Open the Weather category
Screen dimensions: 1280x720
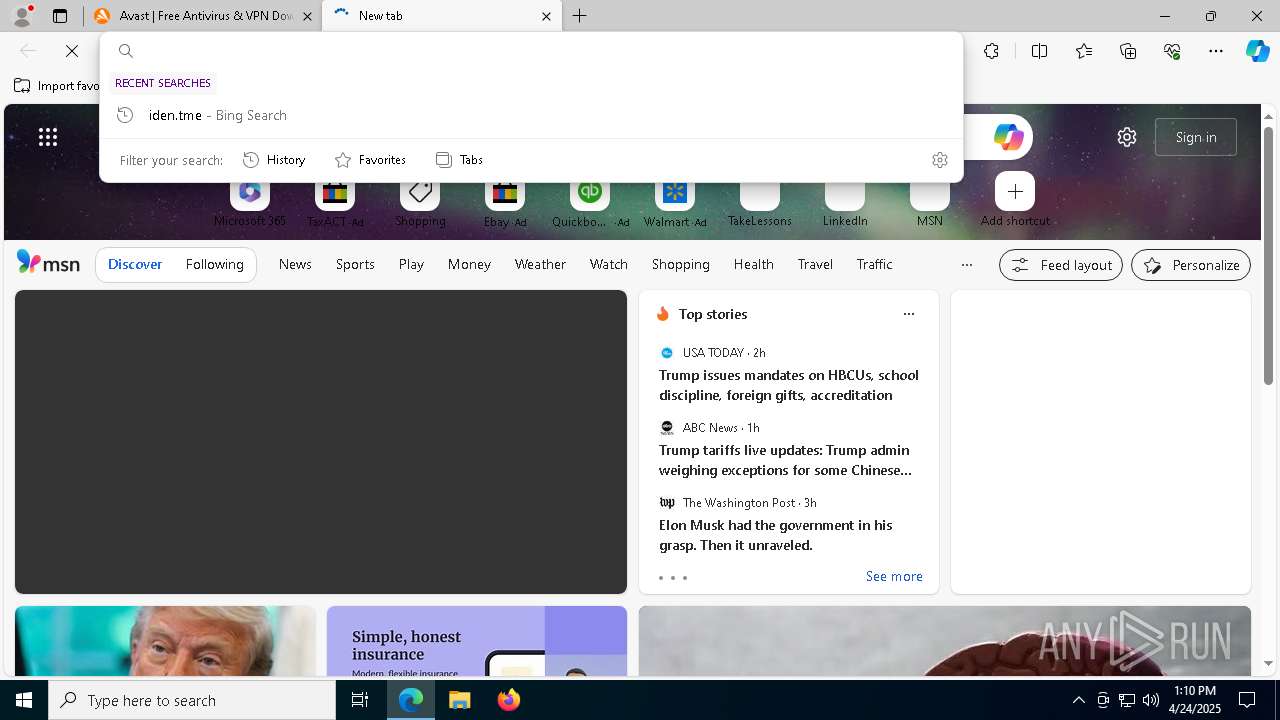pyautogui.click(x=540, y=265)
